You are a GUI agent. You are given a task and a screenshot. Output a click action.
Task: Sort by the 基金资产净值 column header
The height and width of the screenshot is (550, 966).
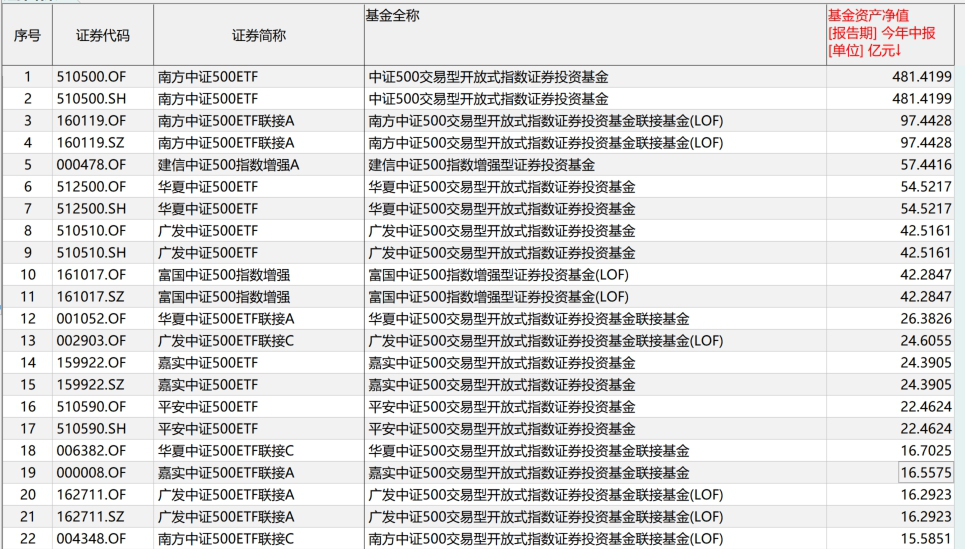pyautogui.click(x=890, y=34)
